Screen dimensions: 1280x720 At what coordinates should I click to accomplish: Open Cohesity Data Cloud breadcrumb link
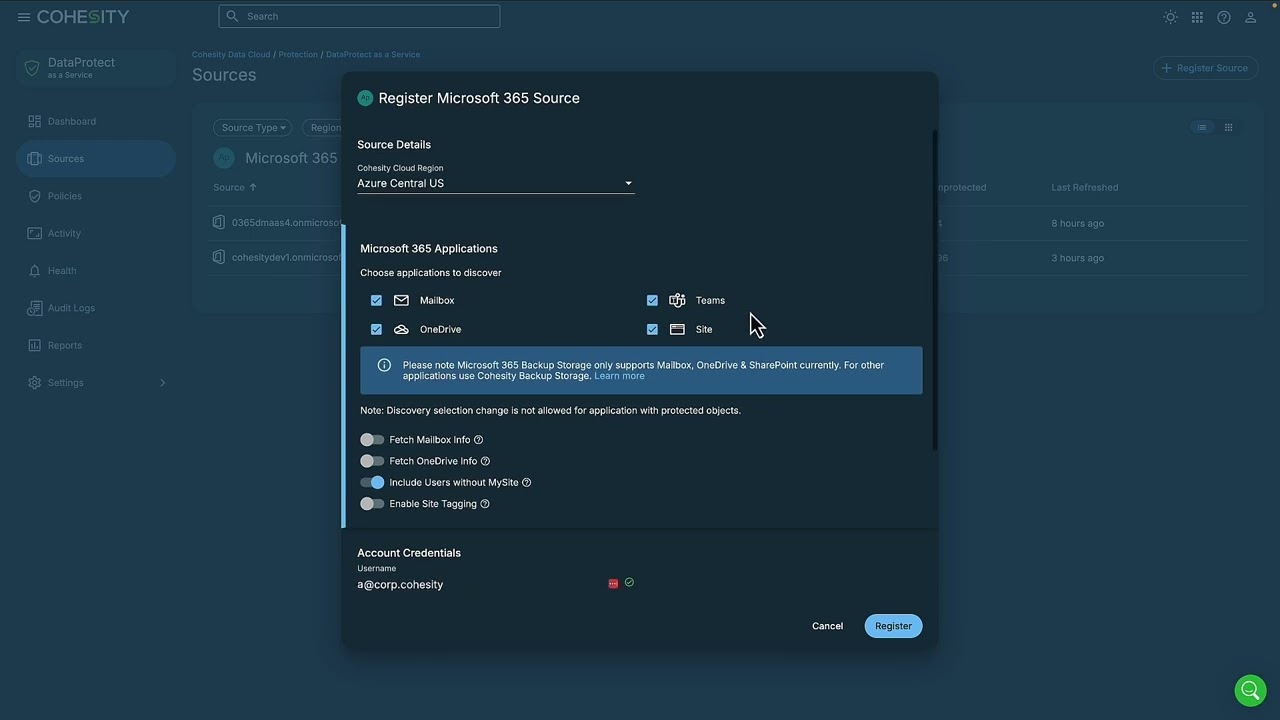pos(231,54)
